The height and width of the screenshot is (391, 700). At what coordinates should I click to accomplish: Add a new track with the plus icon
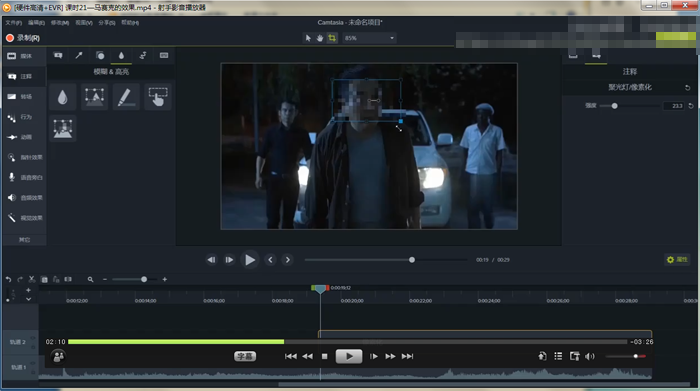[x=29, y=290]
